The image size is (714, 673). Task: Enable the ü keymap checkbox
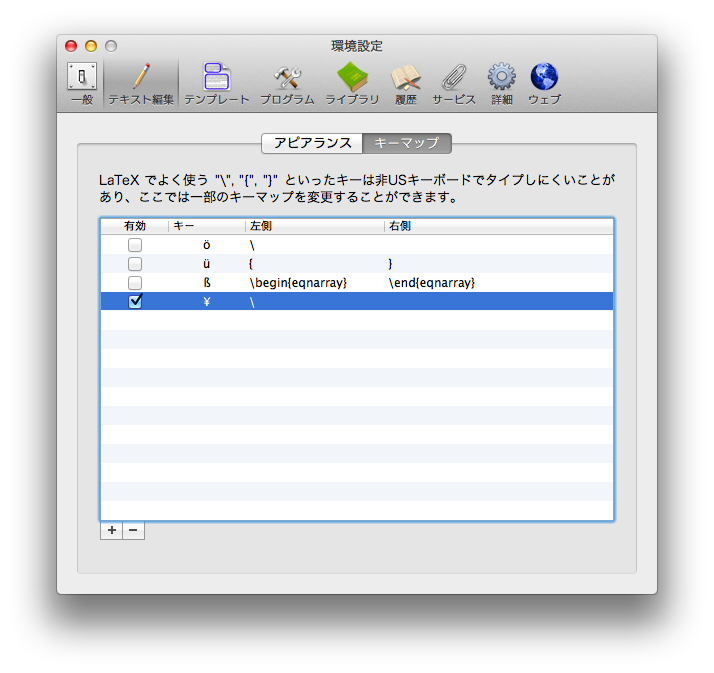135,264
